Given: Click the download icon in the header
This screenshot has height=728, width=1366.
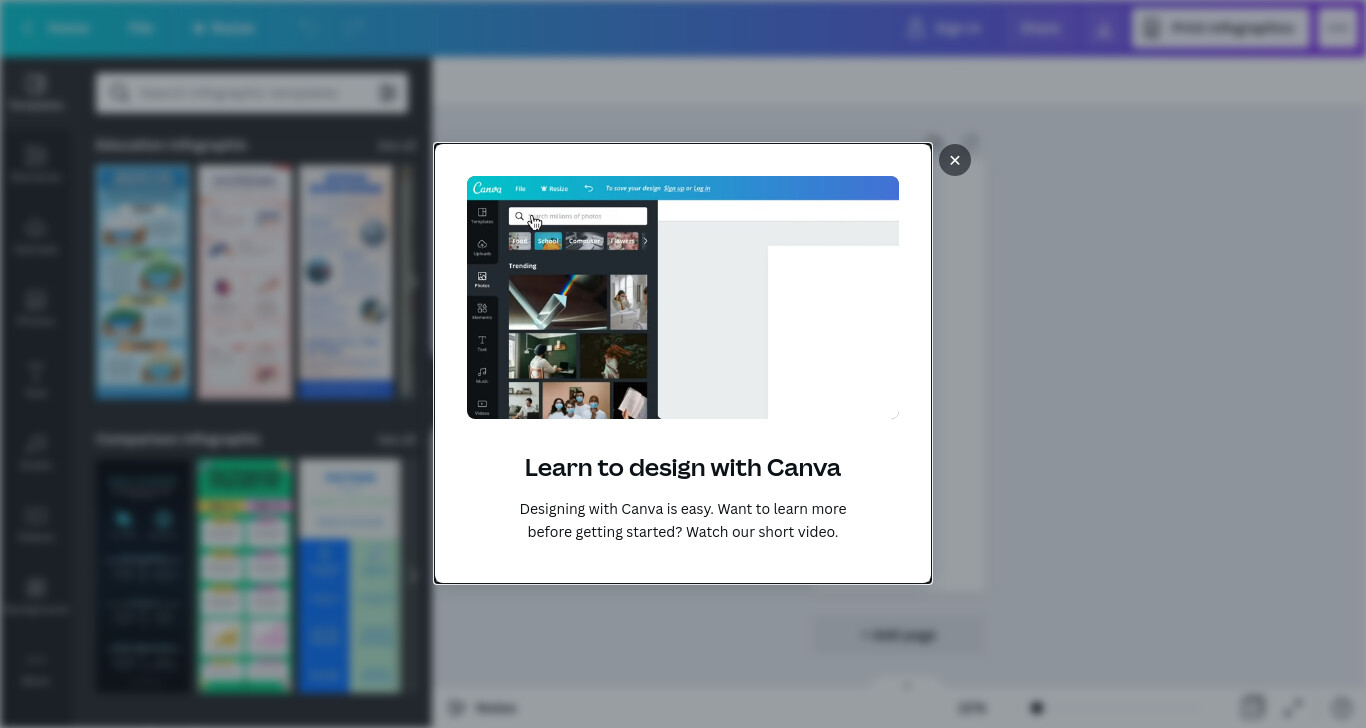Looking at the screenshot, I should click(x=1104, y=29).
